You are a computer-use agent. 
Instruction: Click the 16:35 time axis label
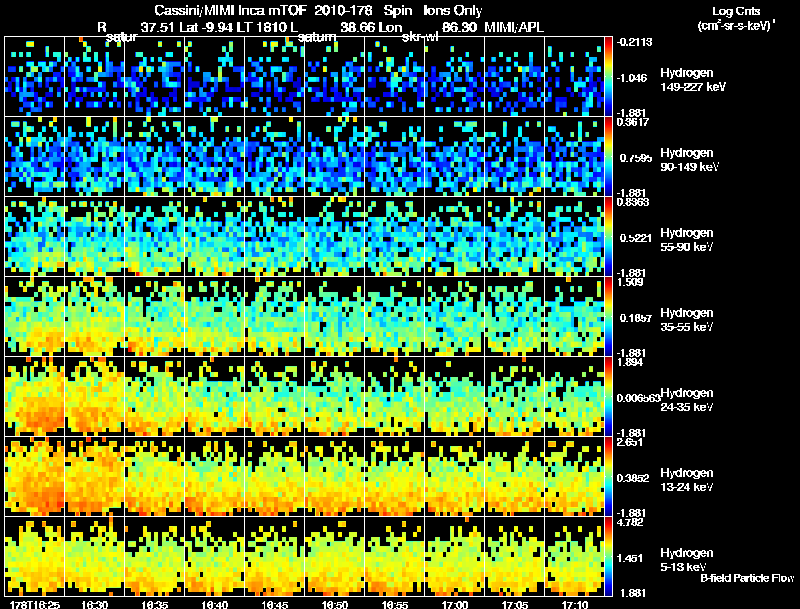[x=155, y=605]
